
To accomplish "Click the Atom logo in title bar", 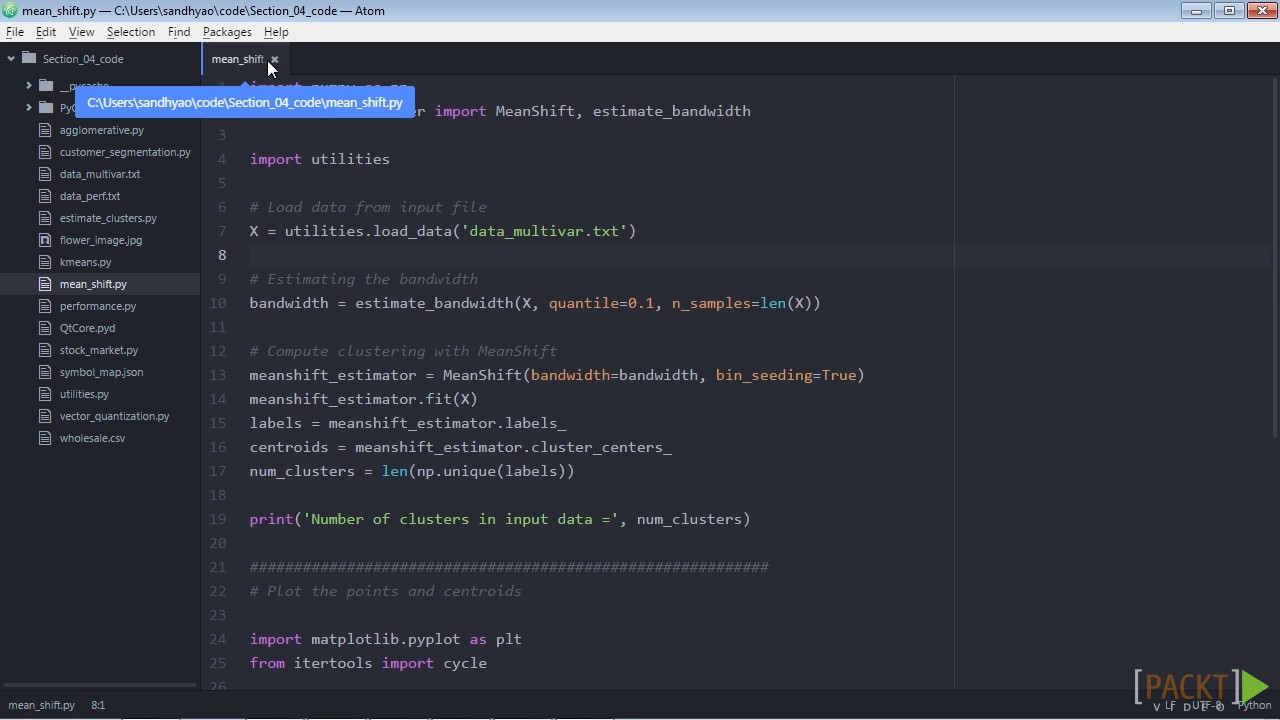I will coord(10,11).
